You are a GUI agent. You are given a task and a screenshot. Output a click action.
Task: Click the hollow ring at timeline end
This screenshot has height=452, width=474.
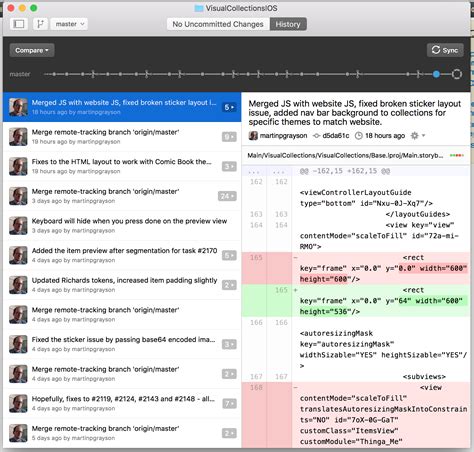tap(457, 74)
